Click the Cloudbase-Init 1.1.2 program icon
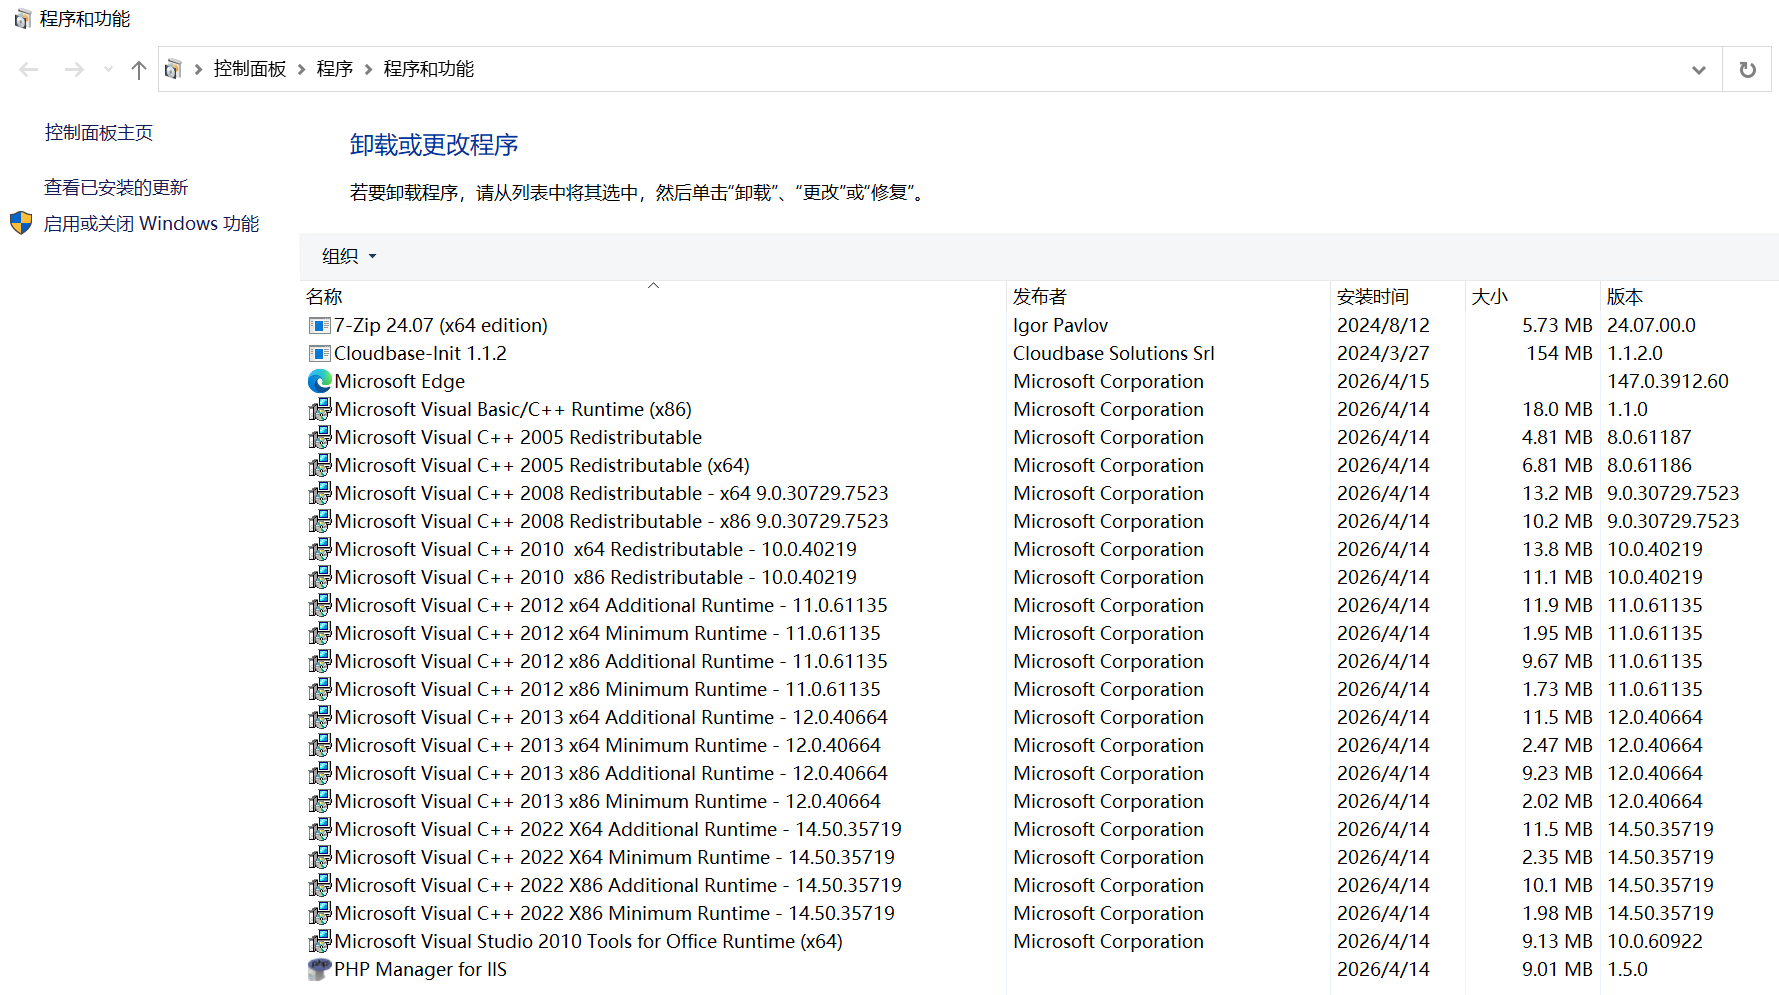The image size is (1779, 995). tap(319, 354)
